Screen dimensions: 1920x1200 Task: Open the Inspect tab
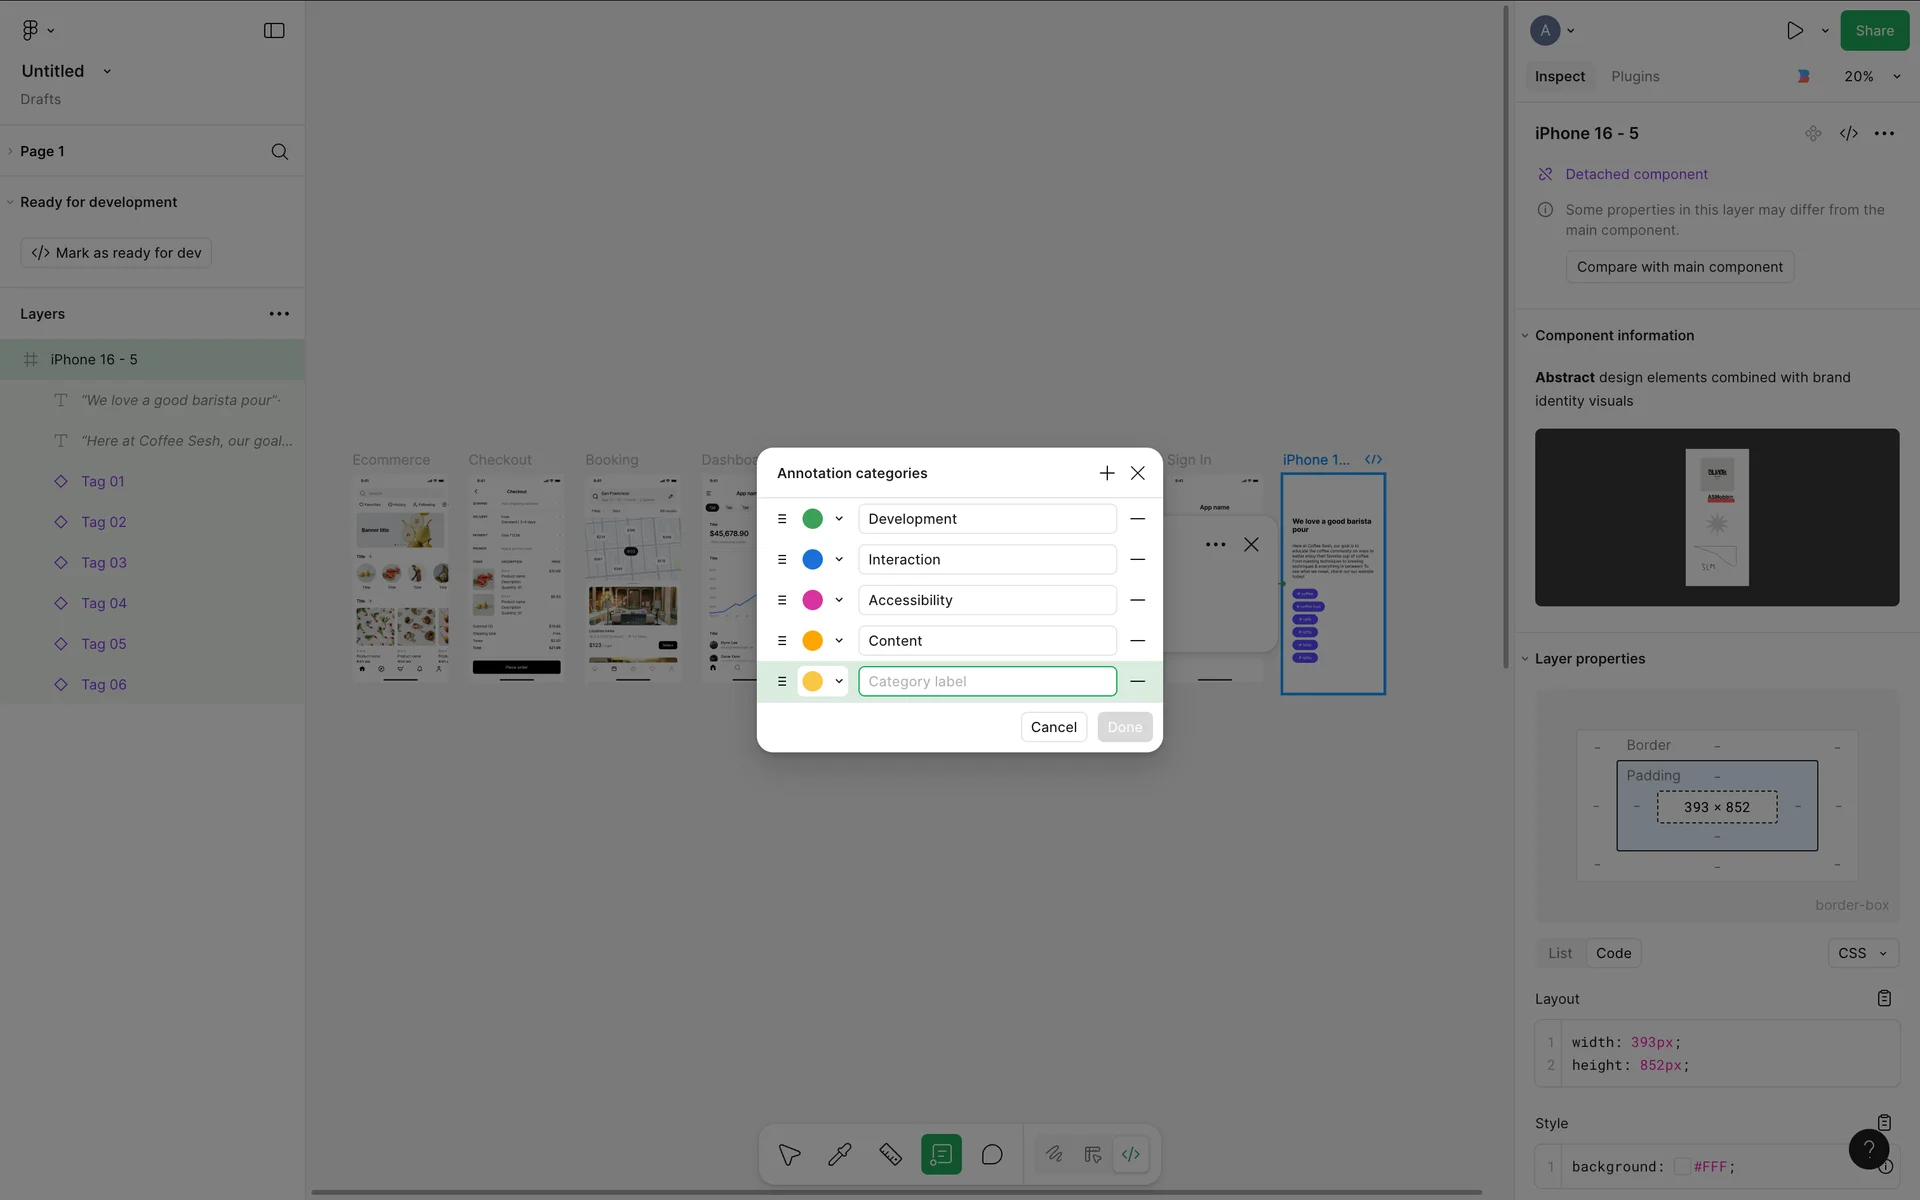1560,76
